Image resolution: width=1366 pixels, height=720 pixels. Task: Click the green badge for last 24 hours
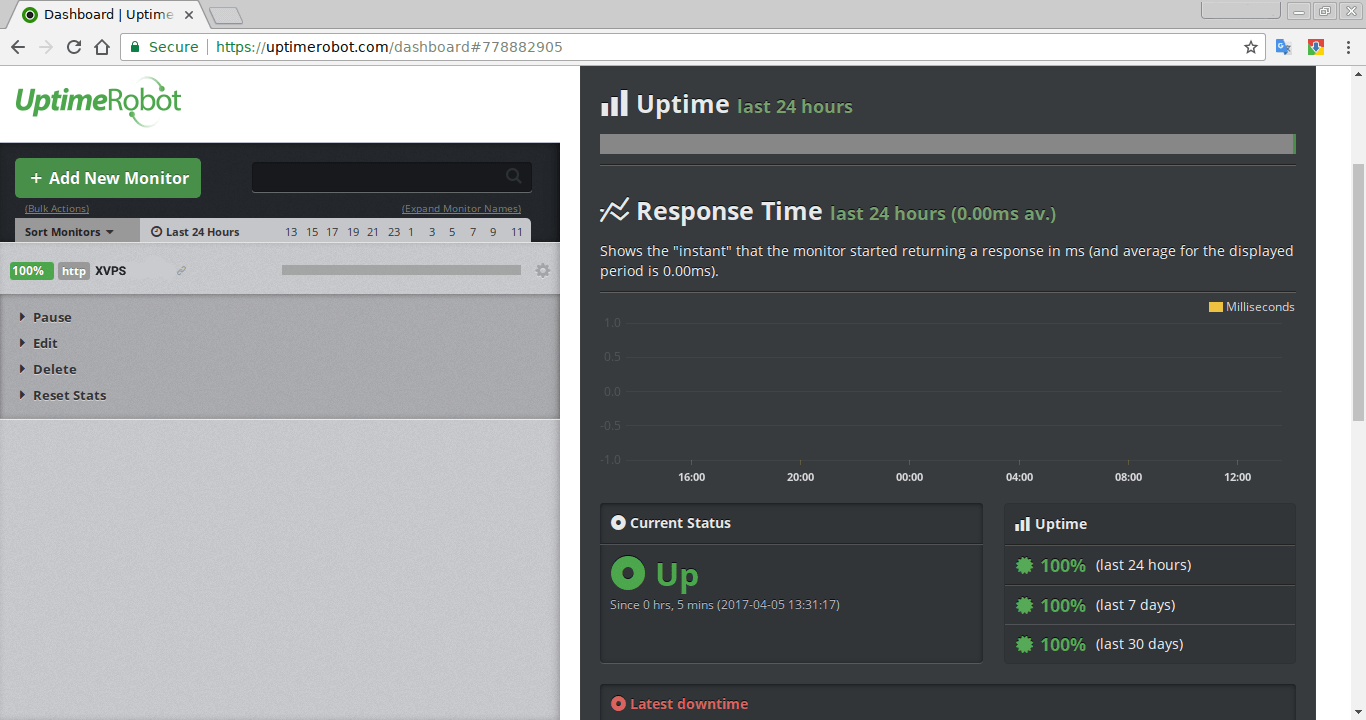click(x=1024, y=565)
